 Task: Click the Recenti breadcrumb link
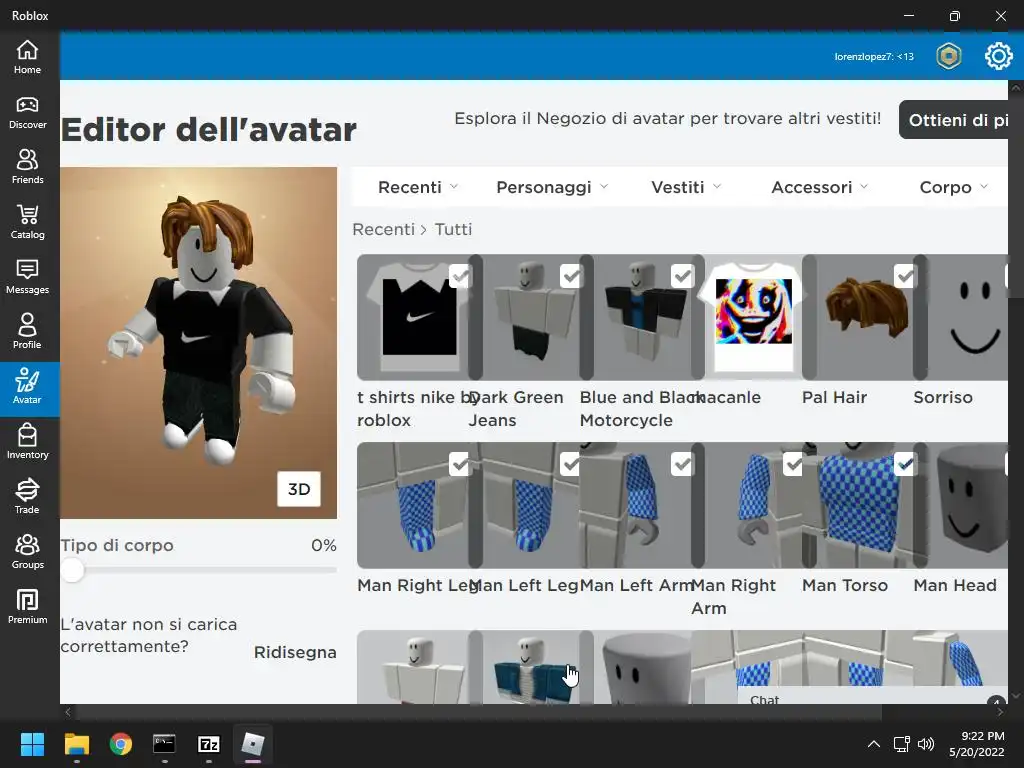click(x=383, y=229)
